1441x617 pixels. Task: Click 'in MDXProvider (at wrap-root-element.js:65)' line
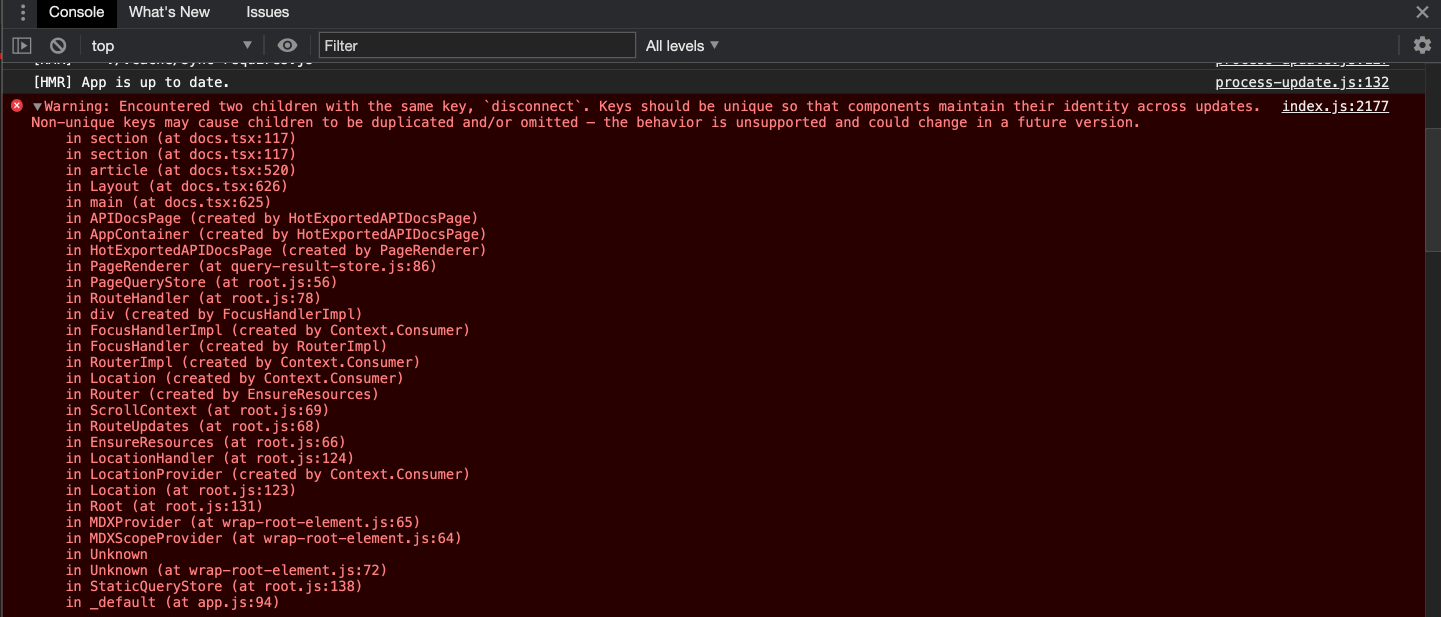click(x=243, y=522)
